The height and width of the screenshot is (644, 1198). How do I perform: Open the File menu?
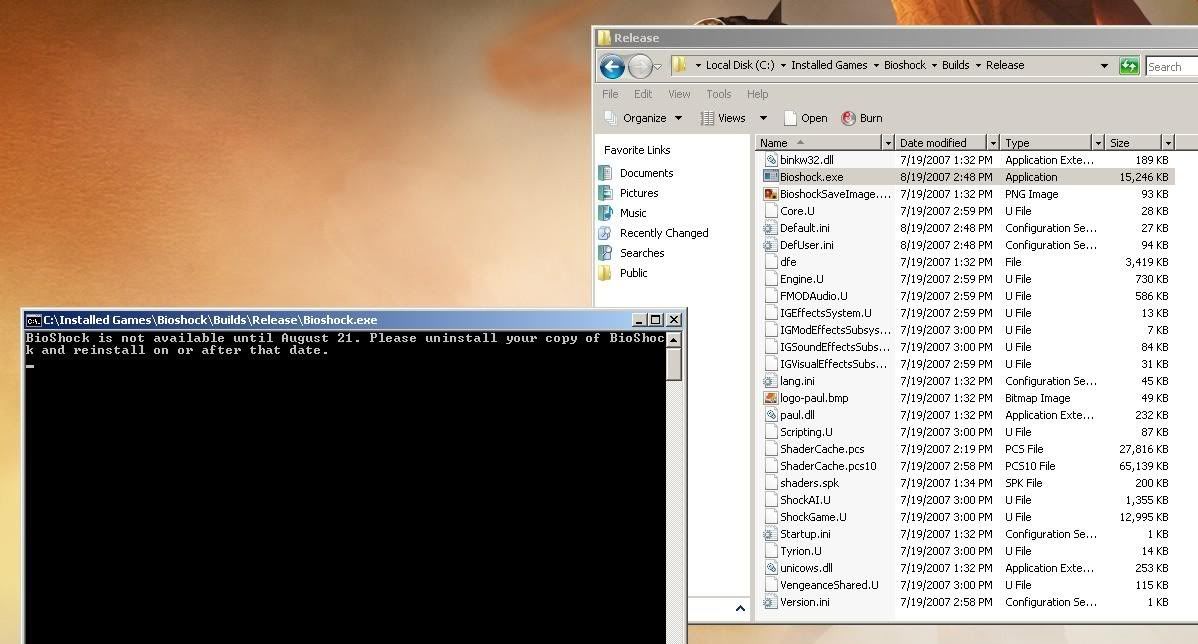coord(610,94)
